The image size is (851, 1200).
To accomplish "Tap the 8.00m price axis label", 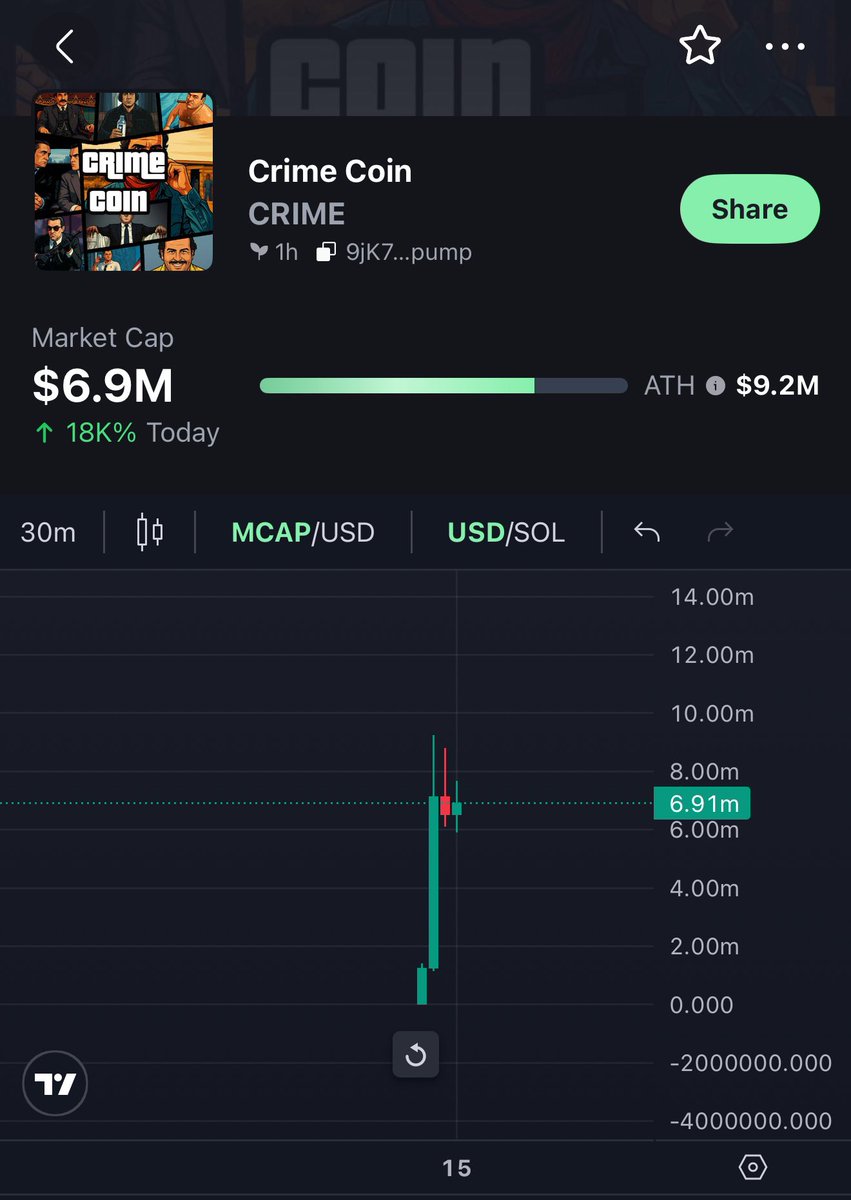I will [x=704, y=771].
